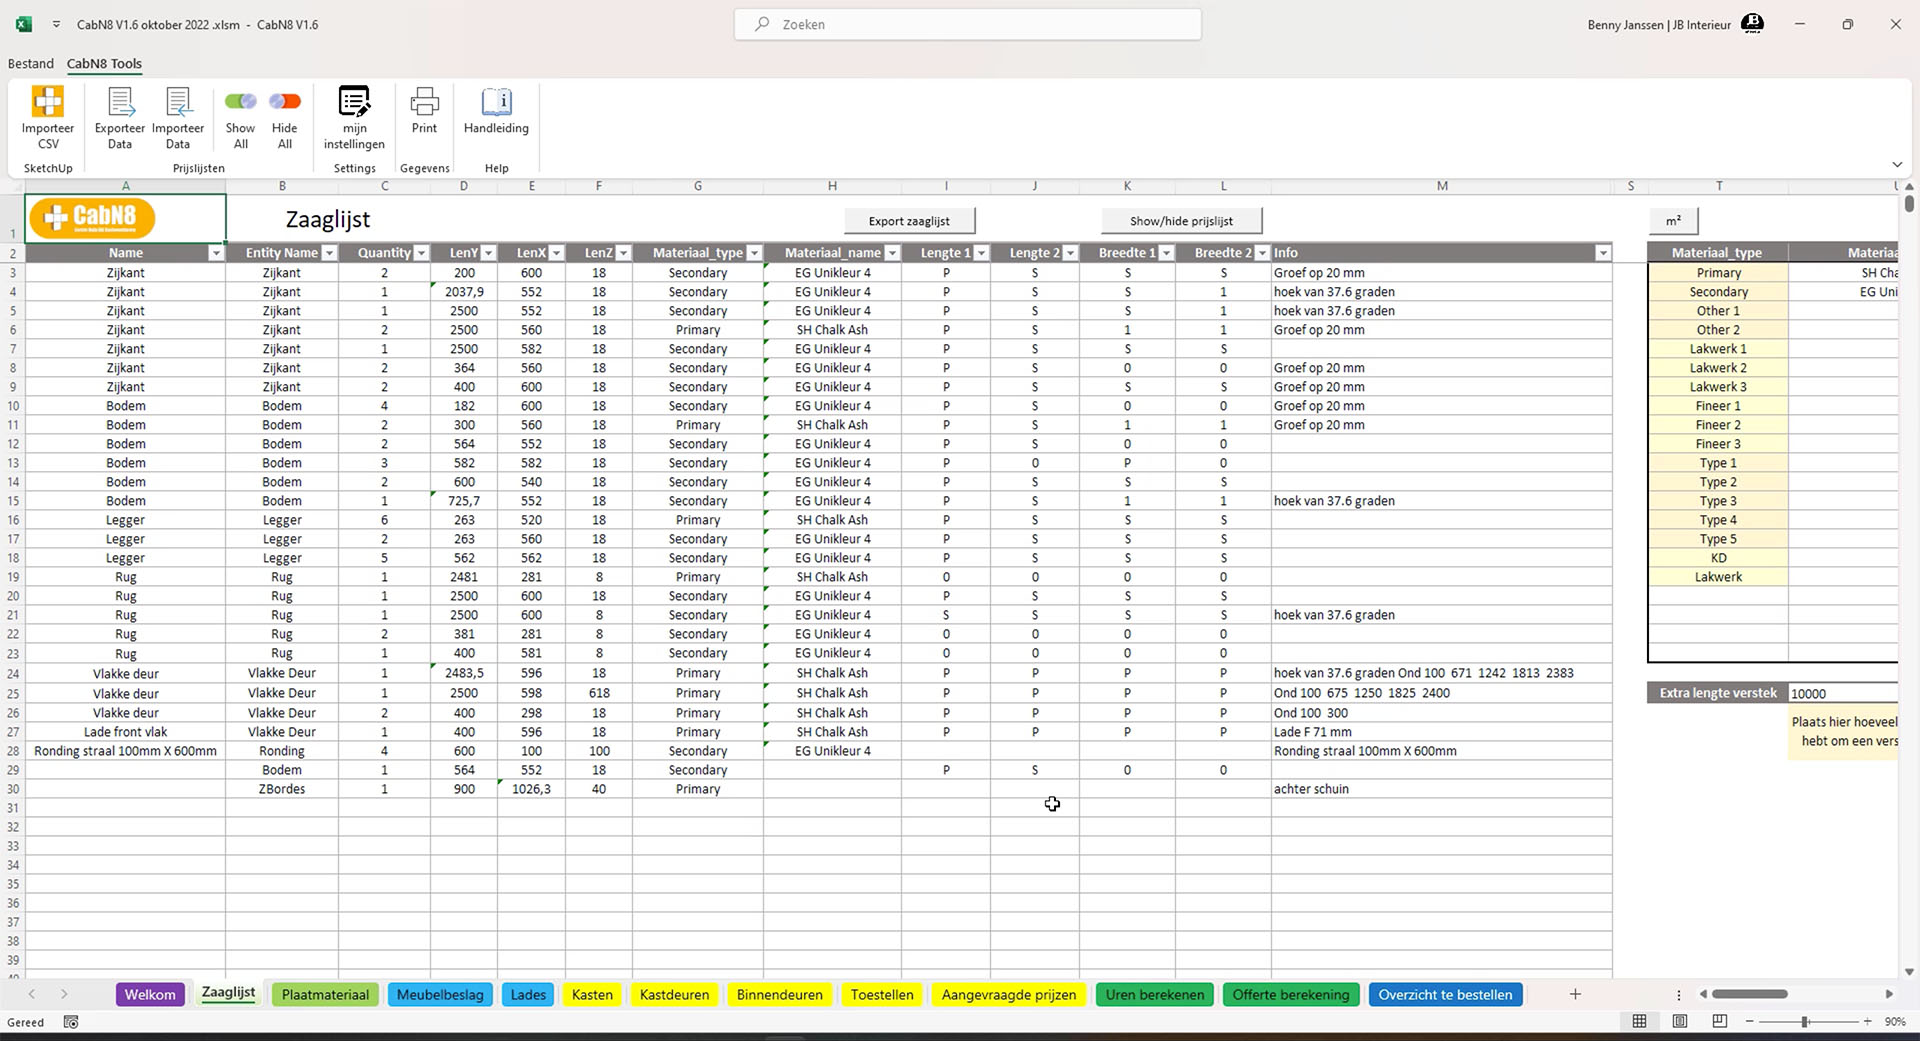Click the Zoeken search field
1920x1041 pixels.
click(967, 24)
